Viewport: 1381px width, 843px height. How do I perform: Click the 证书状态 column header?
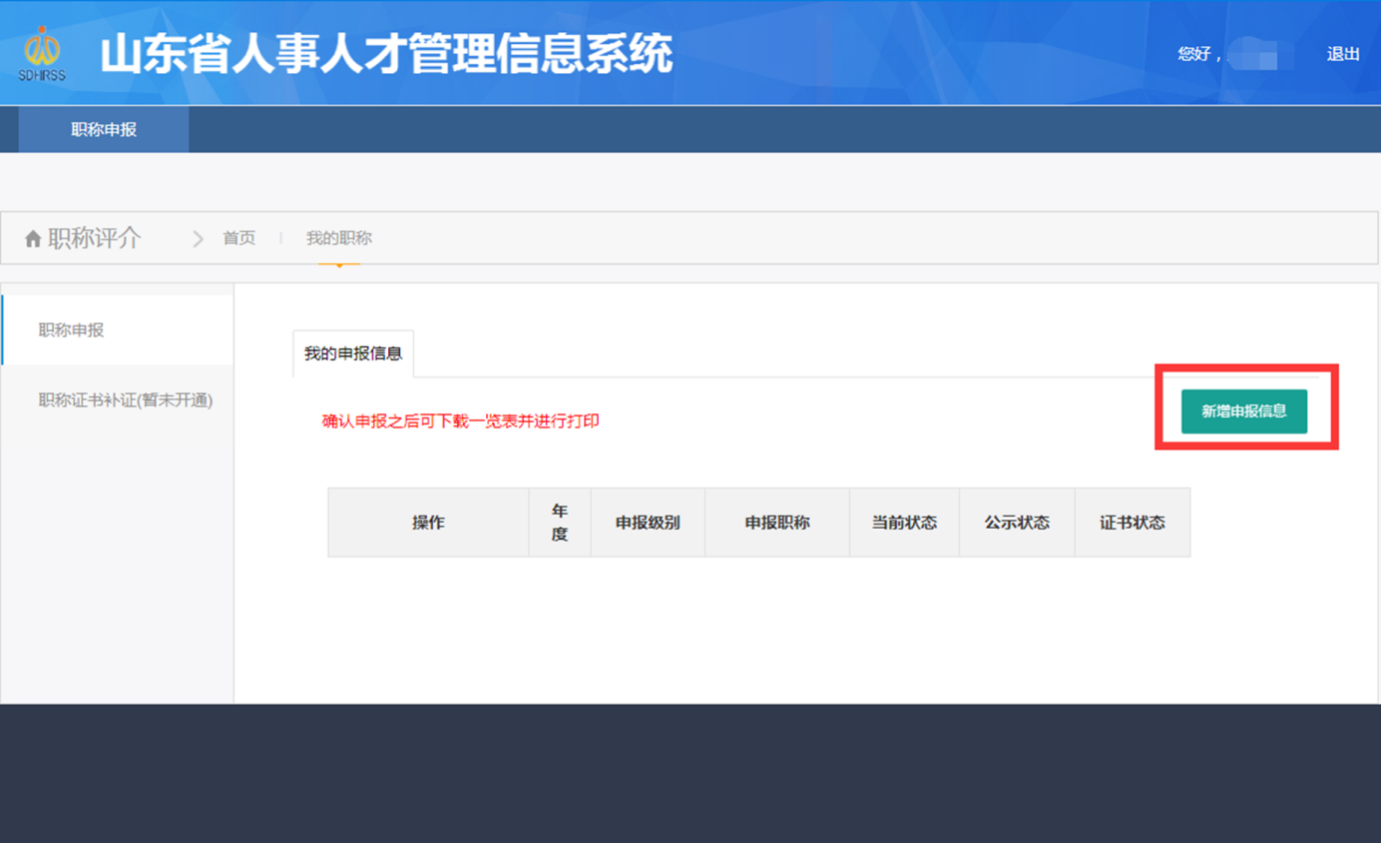(1132, 522)
